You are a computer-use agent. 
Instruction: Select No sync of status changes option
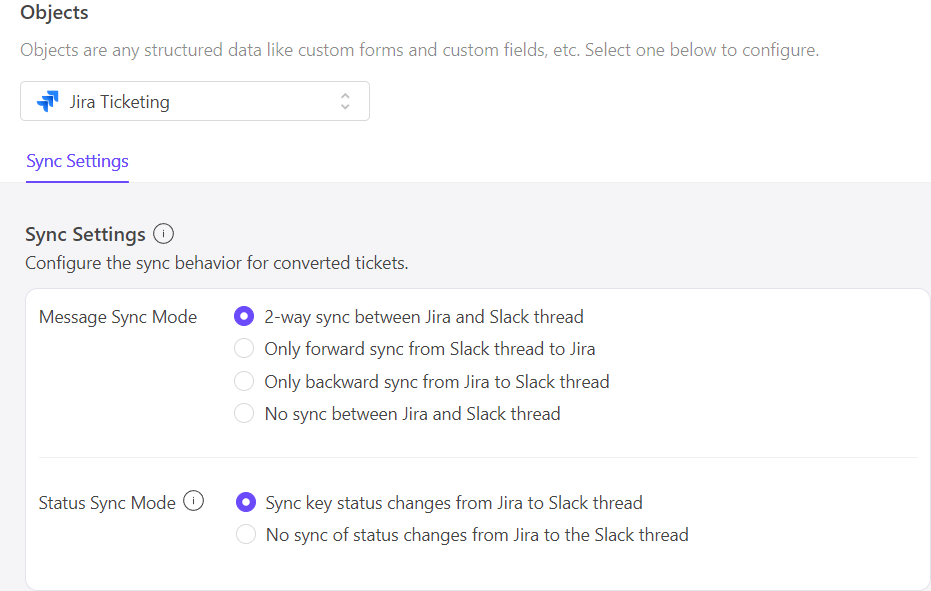(x=246, y=535)
